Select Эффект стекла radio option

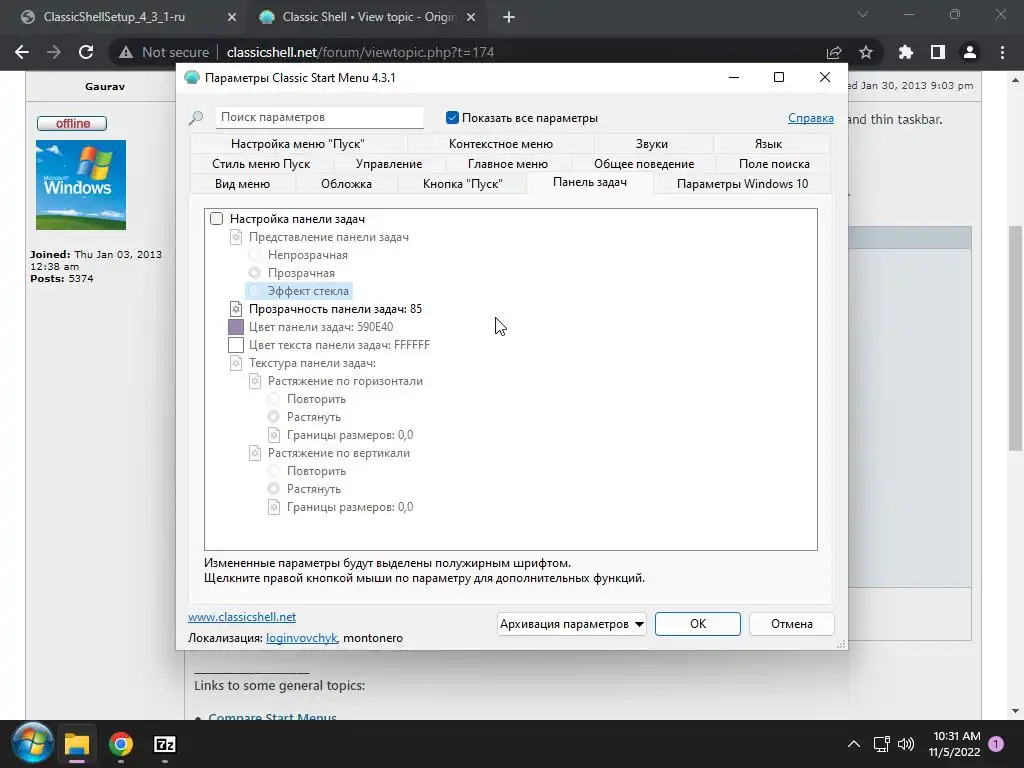tap(255, 291)
